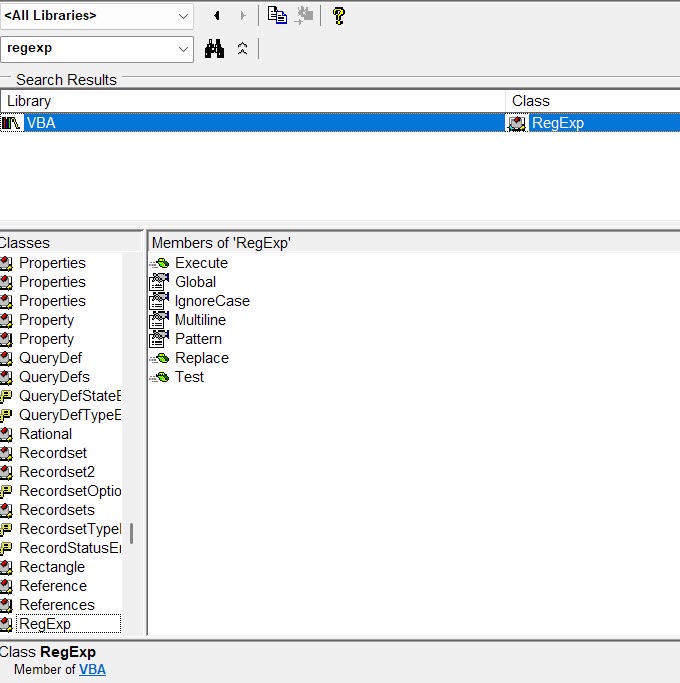Open the All Libraries dropdown
Image resolution: width=680 pixels, height=683 pixels.
[x=183, y=16]
